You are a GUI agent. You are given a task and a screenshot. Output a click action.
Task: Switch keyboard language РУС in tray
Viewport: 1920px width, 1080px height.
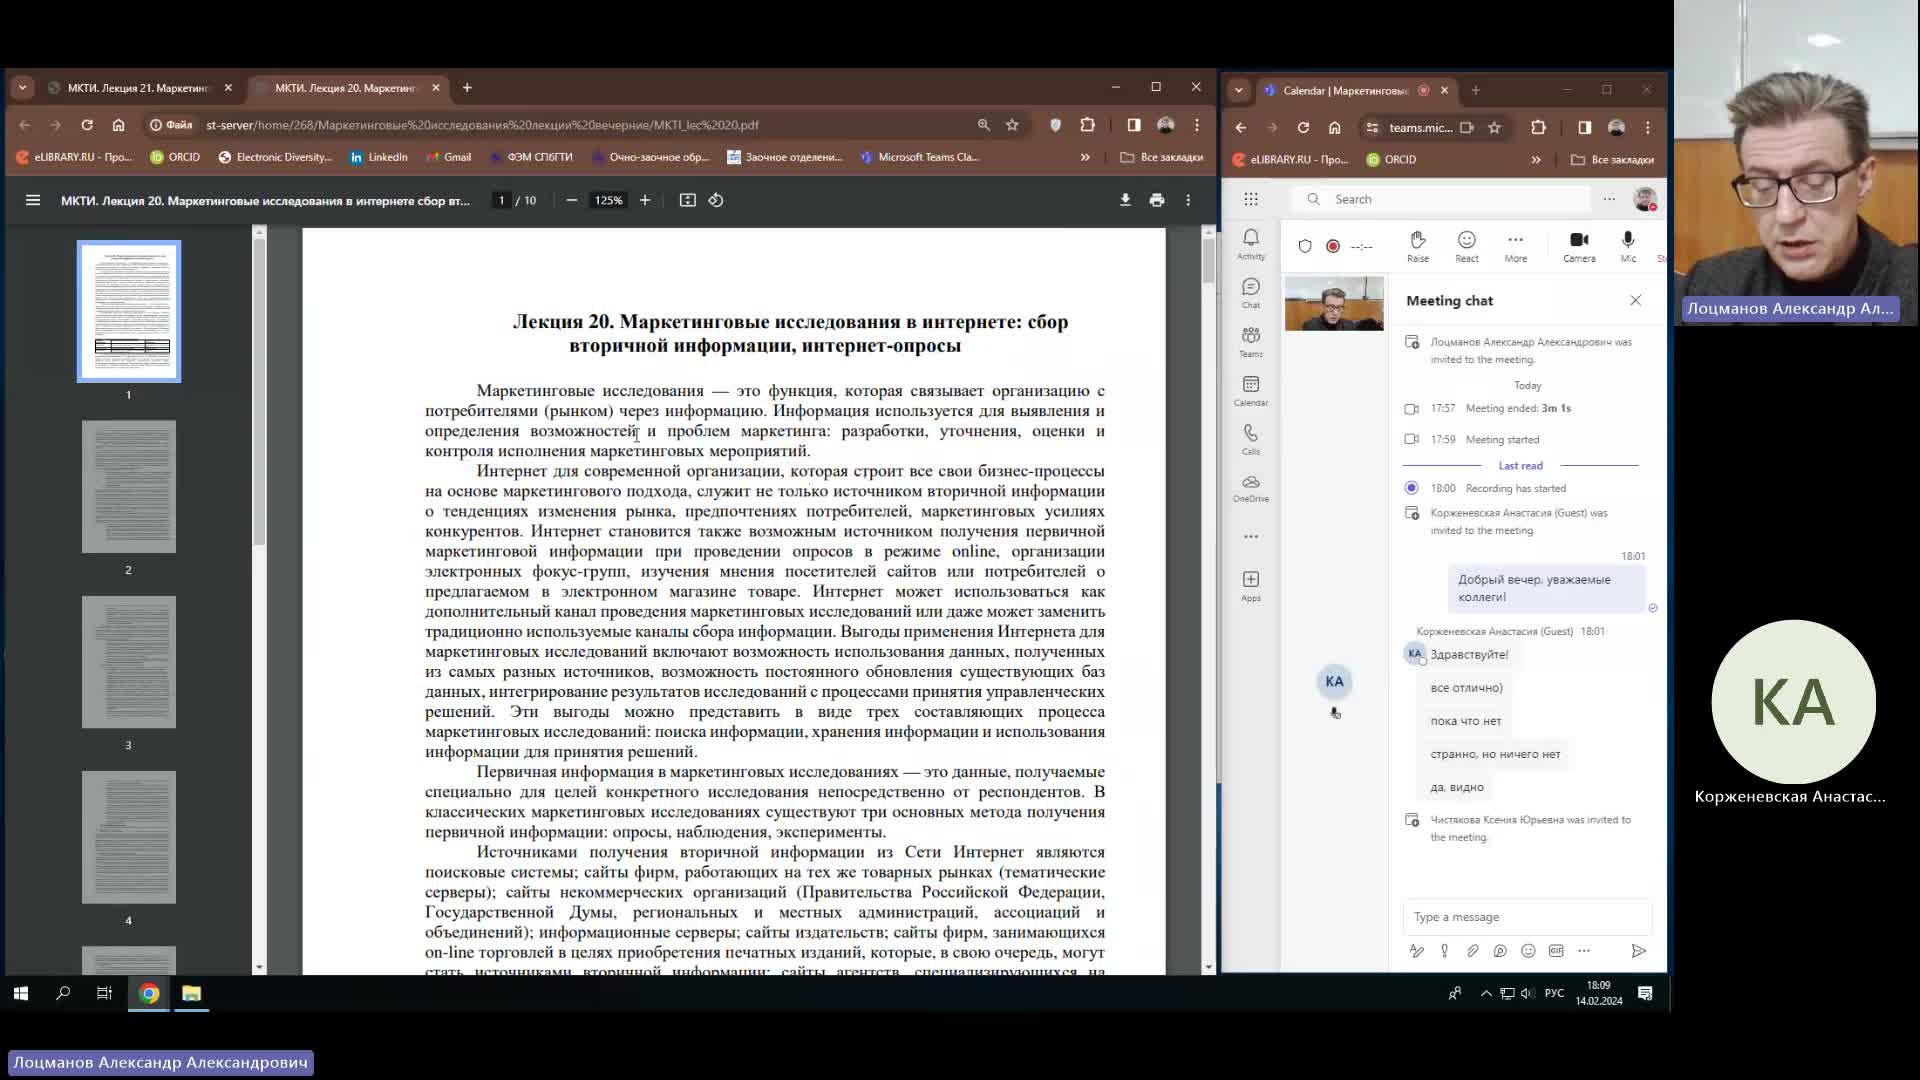tap(1554, 993)
